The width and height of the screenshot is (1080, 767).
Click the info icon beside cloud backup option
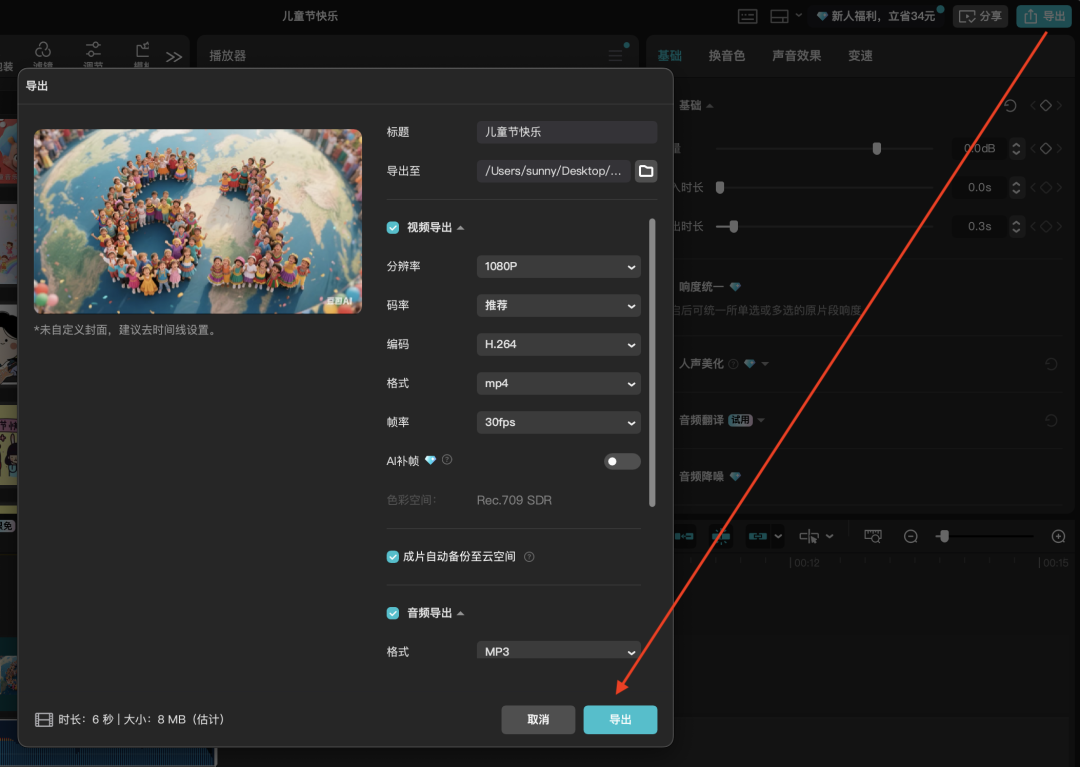(529, 557)
